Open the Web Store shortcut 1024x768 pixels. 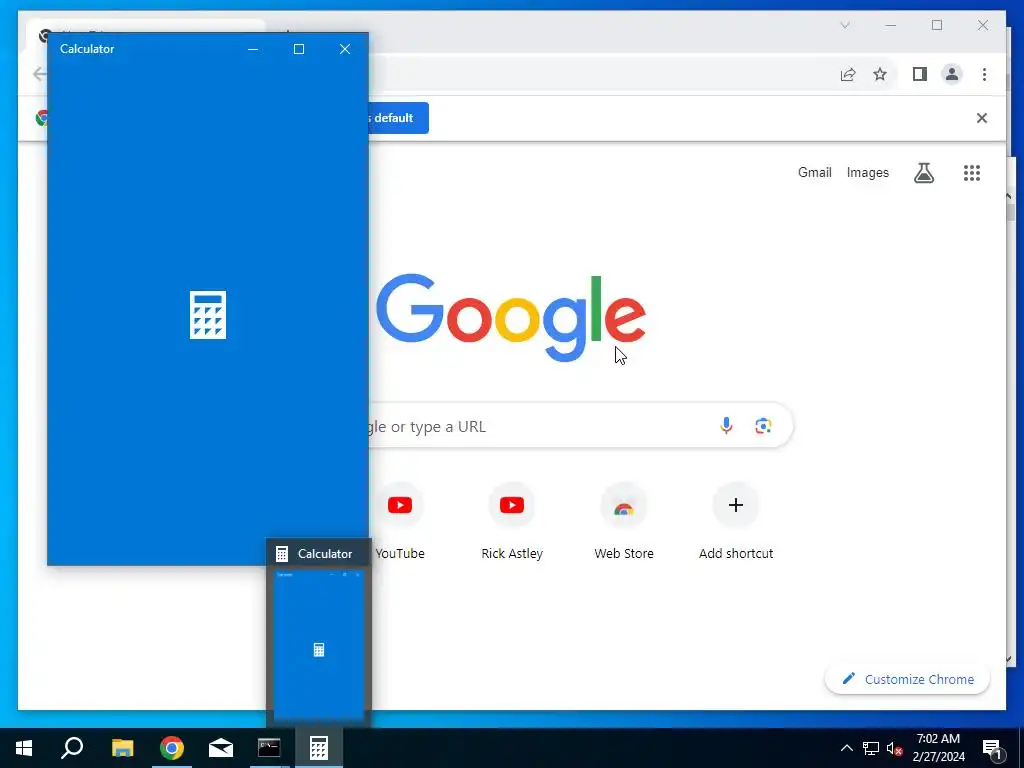pos(624,505)
